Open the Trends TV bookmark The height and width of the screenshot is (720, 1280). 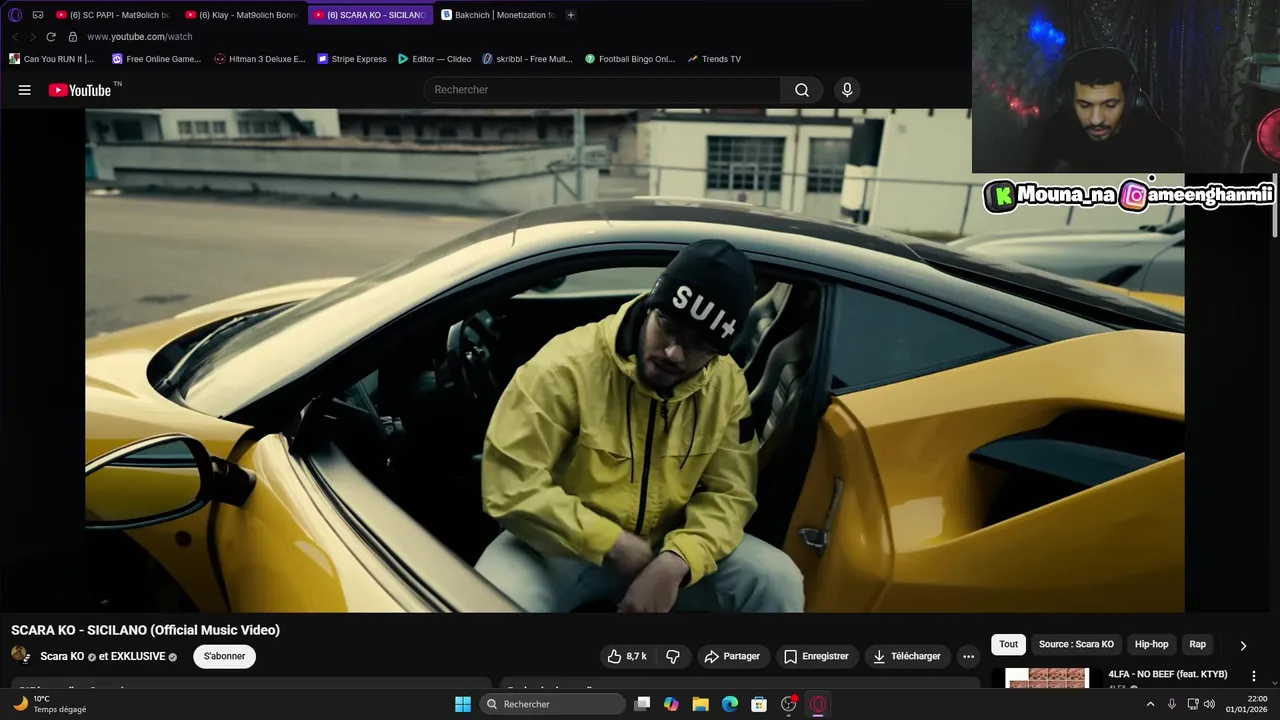coord(714,59)
